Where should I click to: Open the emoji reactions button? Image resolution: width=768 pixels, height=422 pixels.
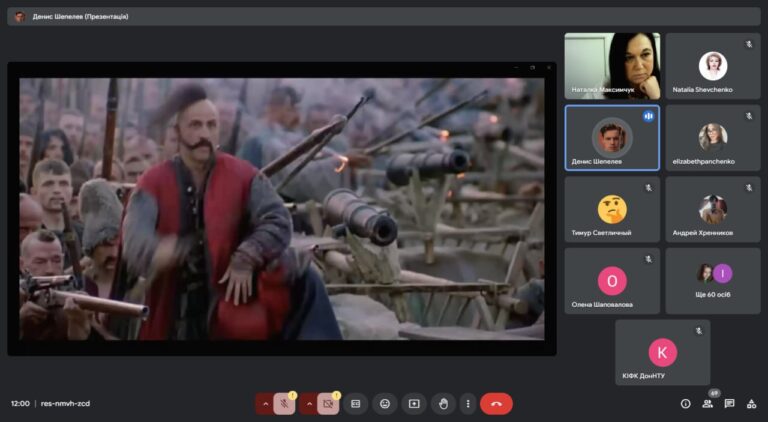385,404
